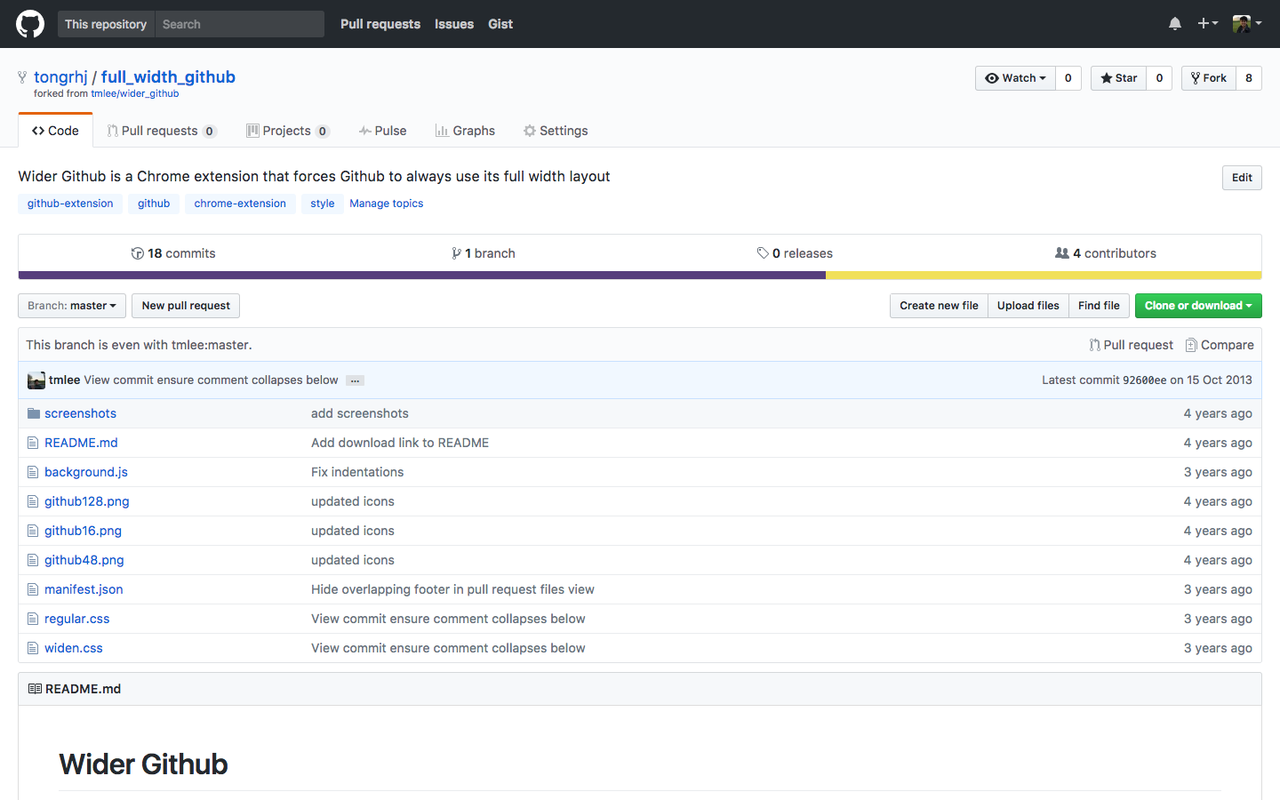Open Clone or download dropdown

(x=1198, y=306)
